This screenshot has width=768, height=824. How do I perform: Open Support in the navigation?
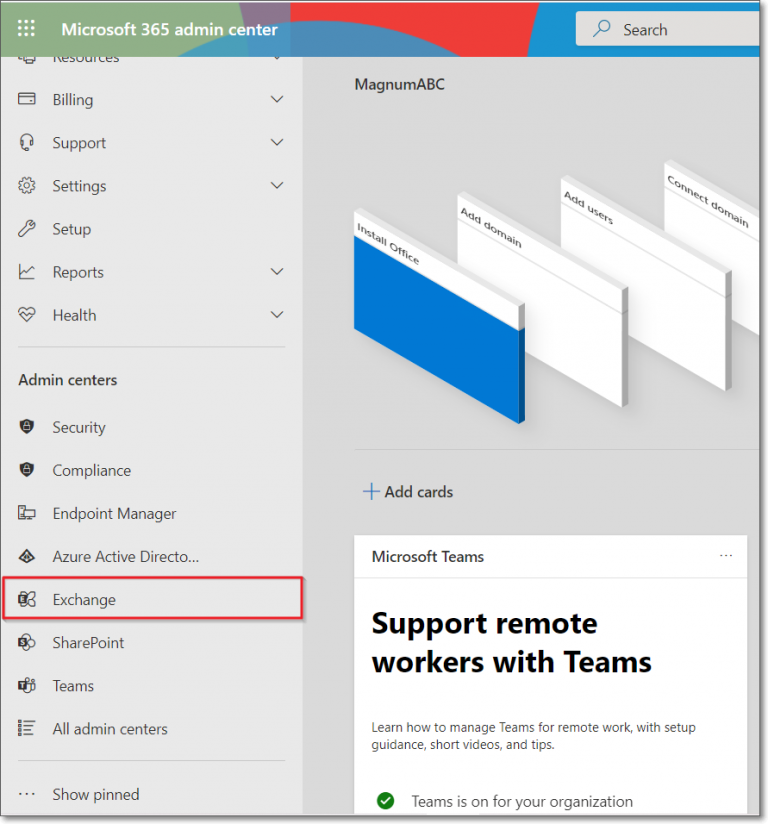(79, 142)
